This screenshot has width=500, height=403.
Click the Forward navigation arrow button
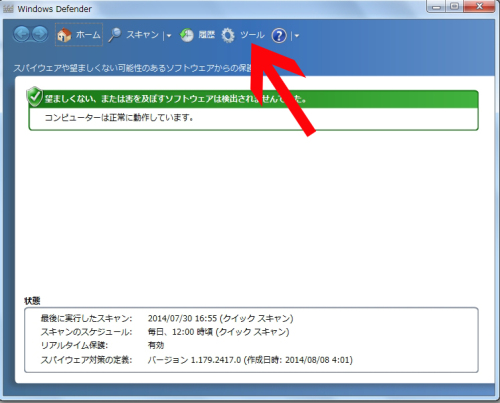pos(40,34)
